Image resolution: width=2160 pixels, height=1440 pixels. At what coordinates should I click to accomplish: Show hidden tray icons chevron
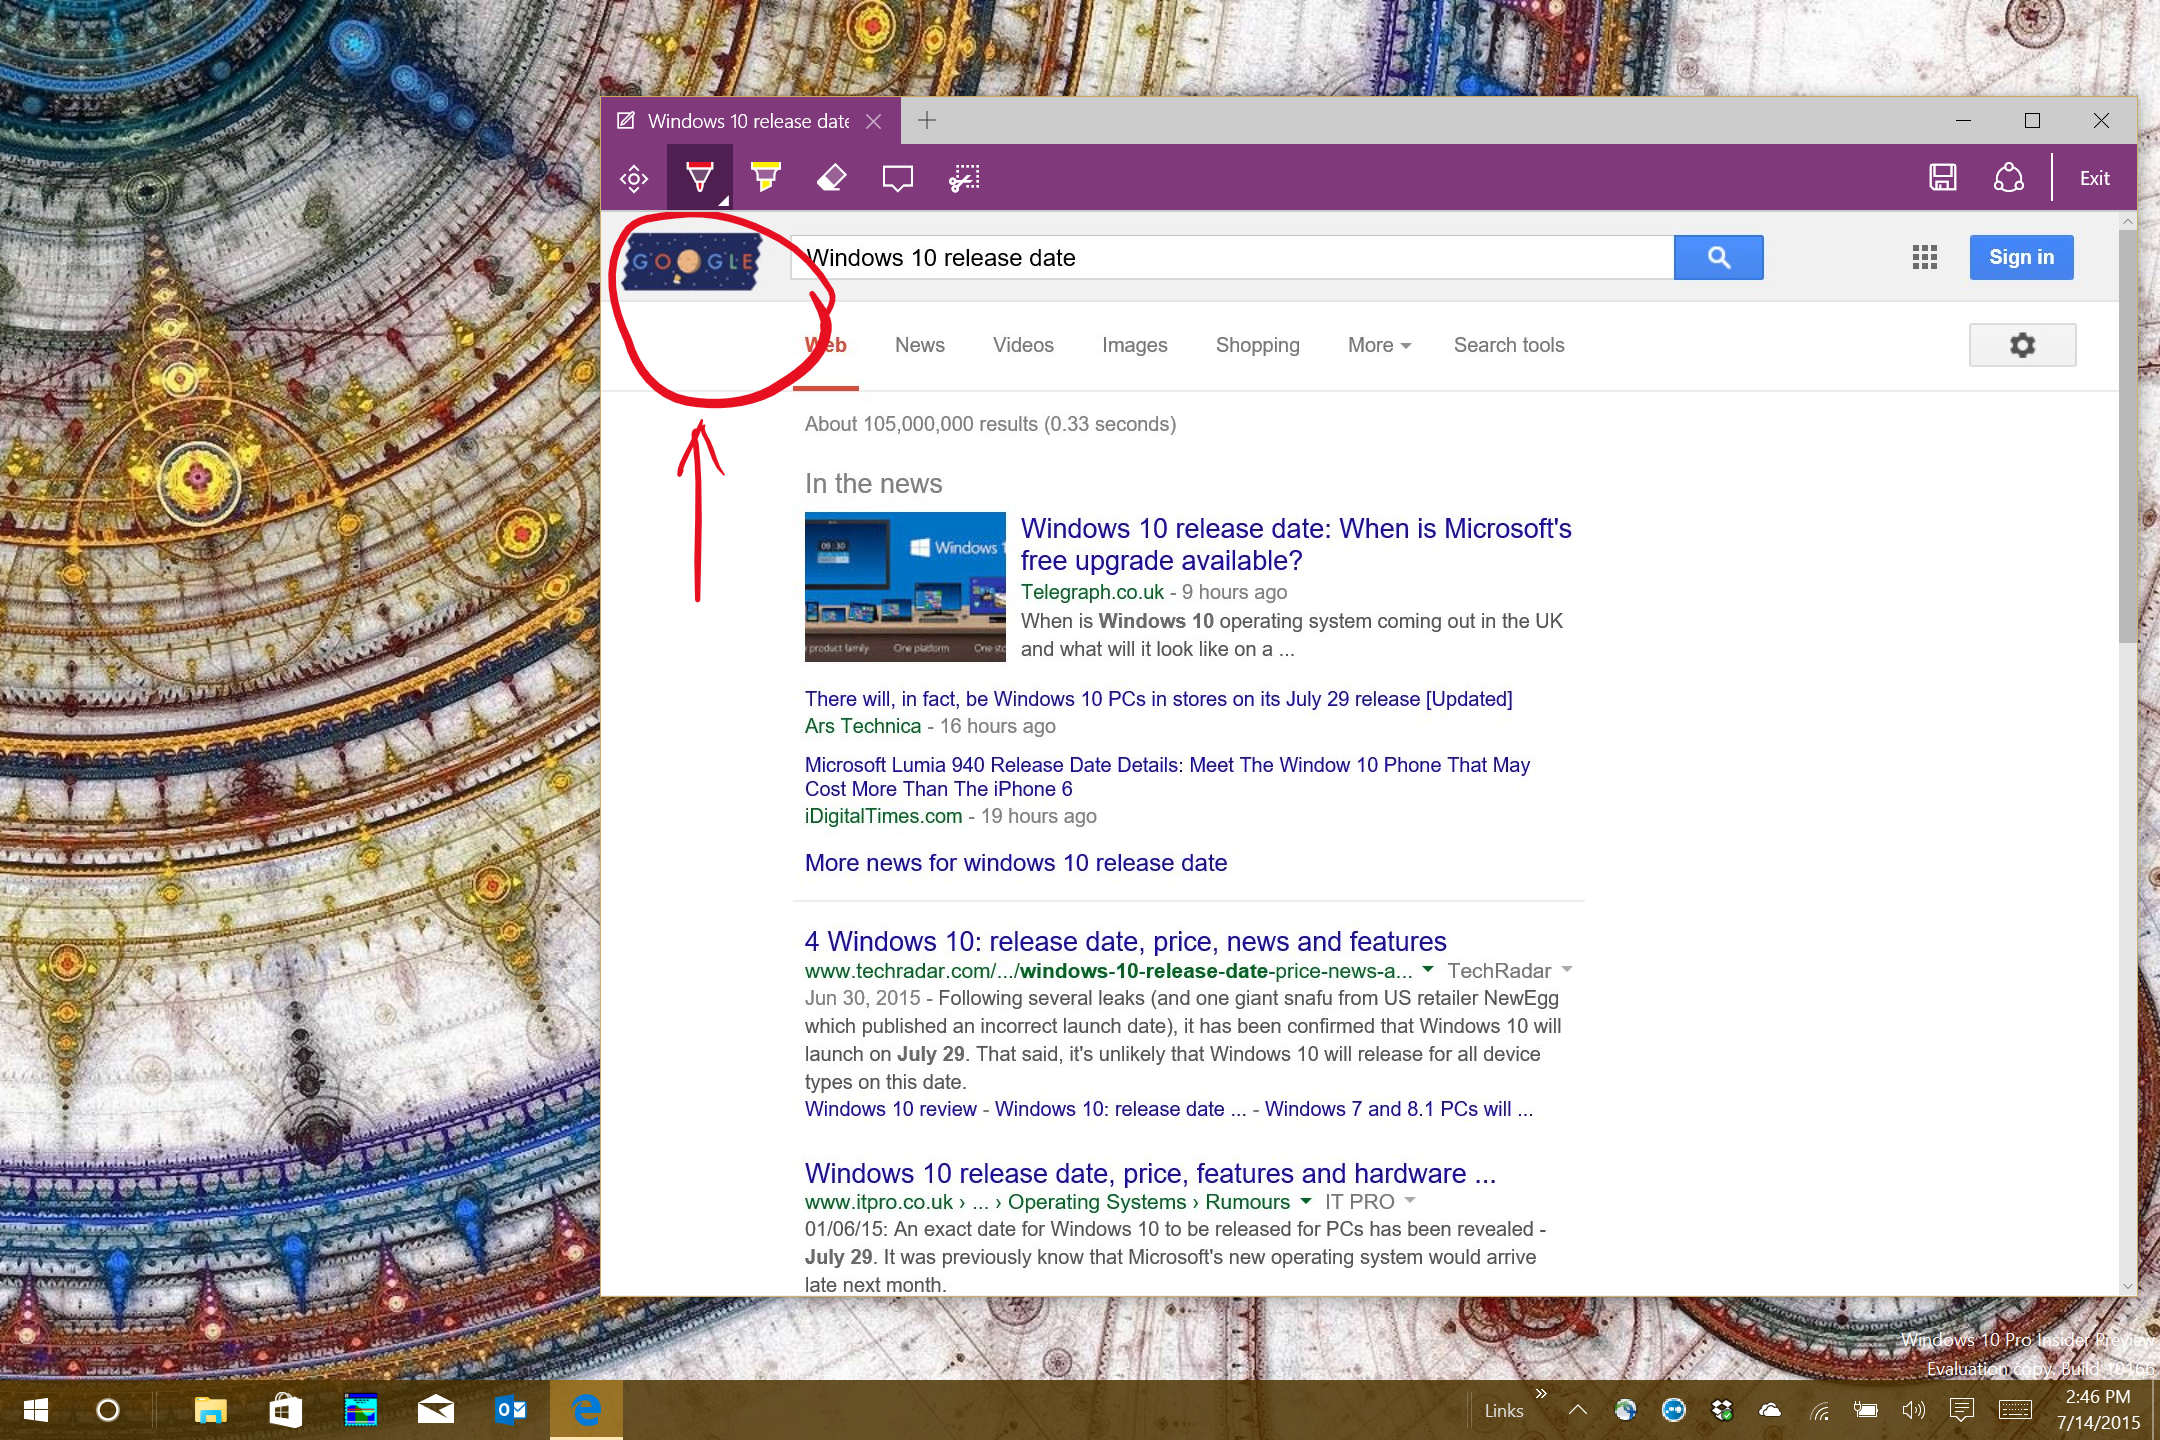(1578, 1410)
